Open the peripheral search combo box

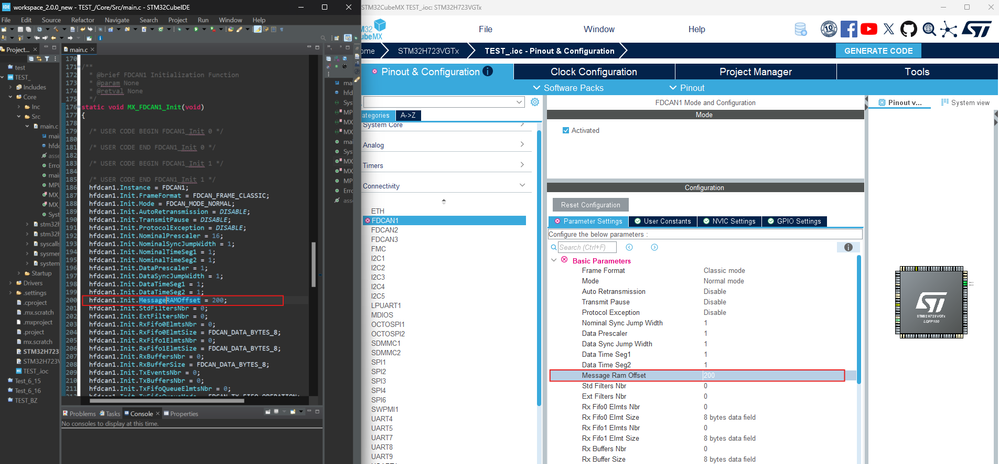[x=443, y=102]
